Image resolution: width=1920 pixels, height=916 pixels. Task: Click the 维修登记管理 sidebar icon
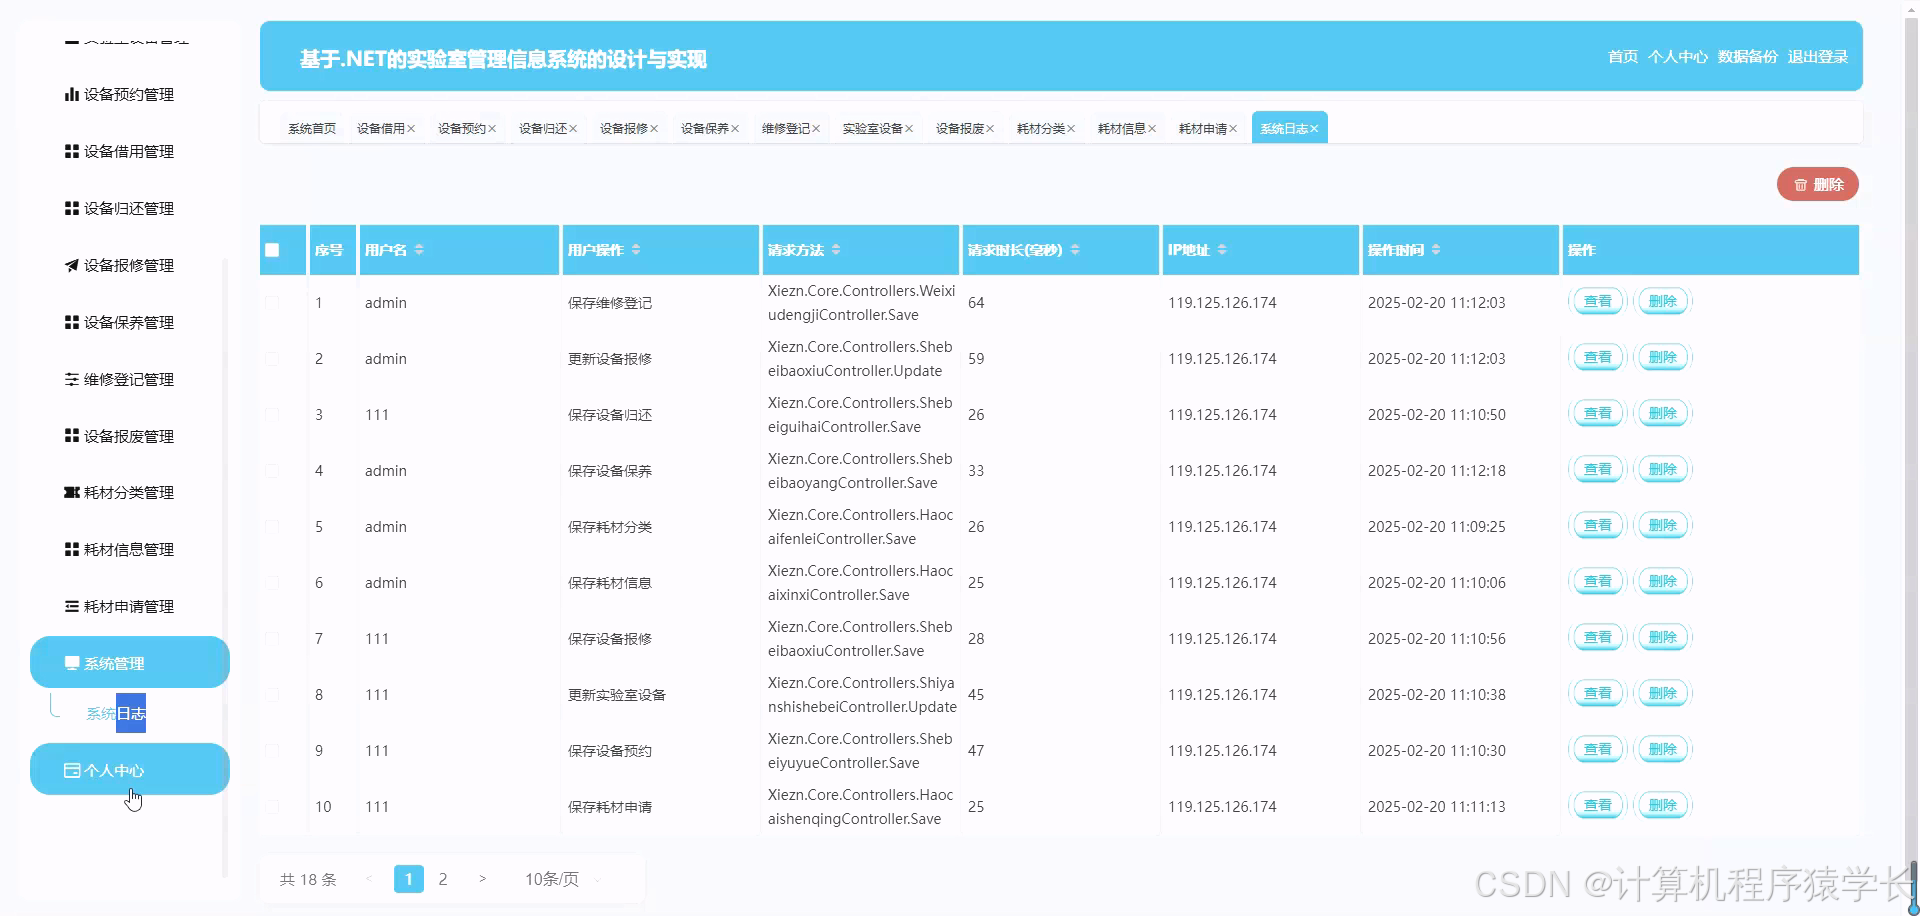(x=71, y=379)
